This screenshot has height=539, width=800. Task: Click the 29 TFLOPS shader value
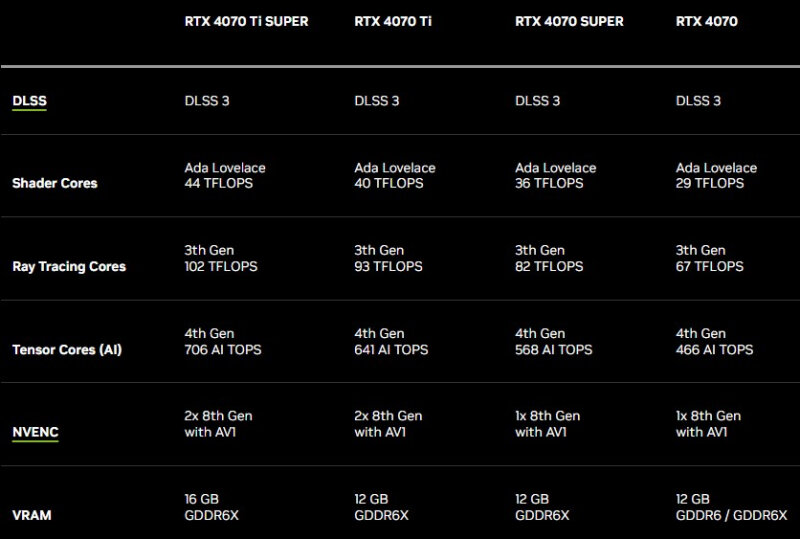pos(710,183)
